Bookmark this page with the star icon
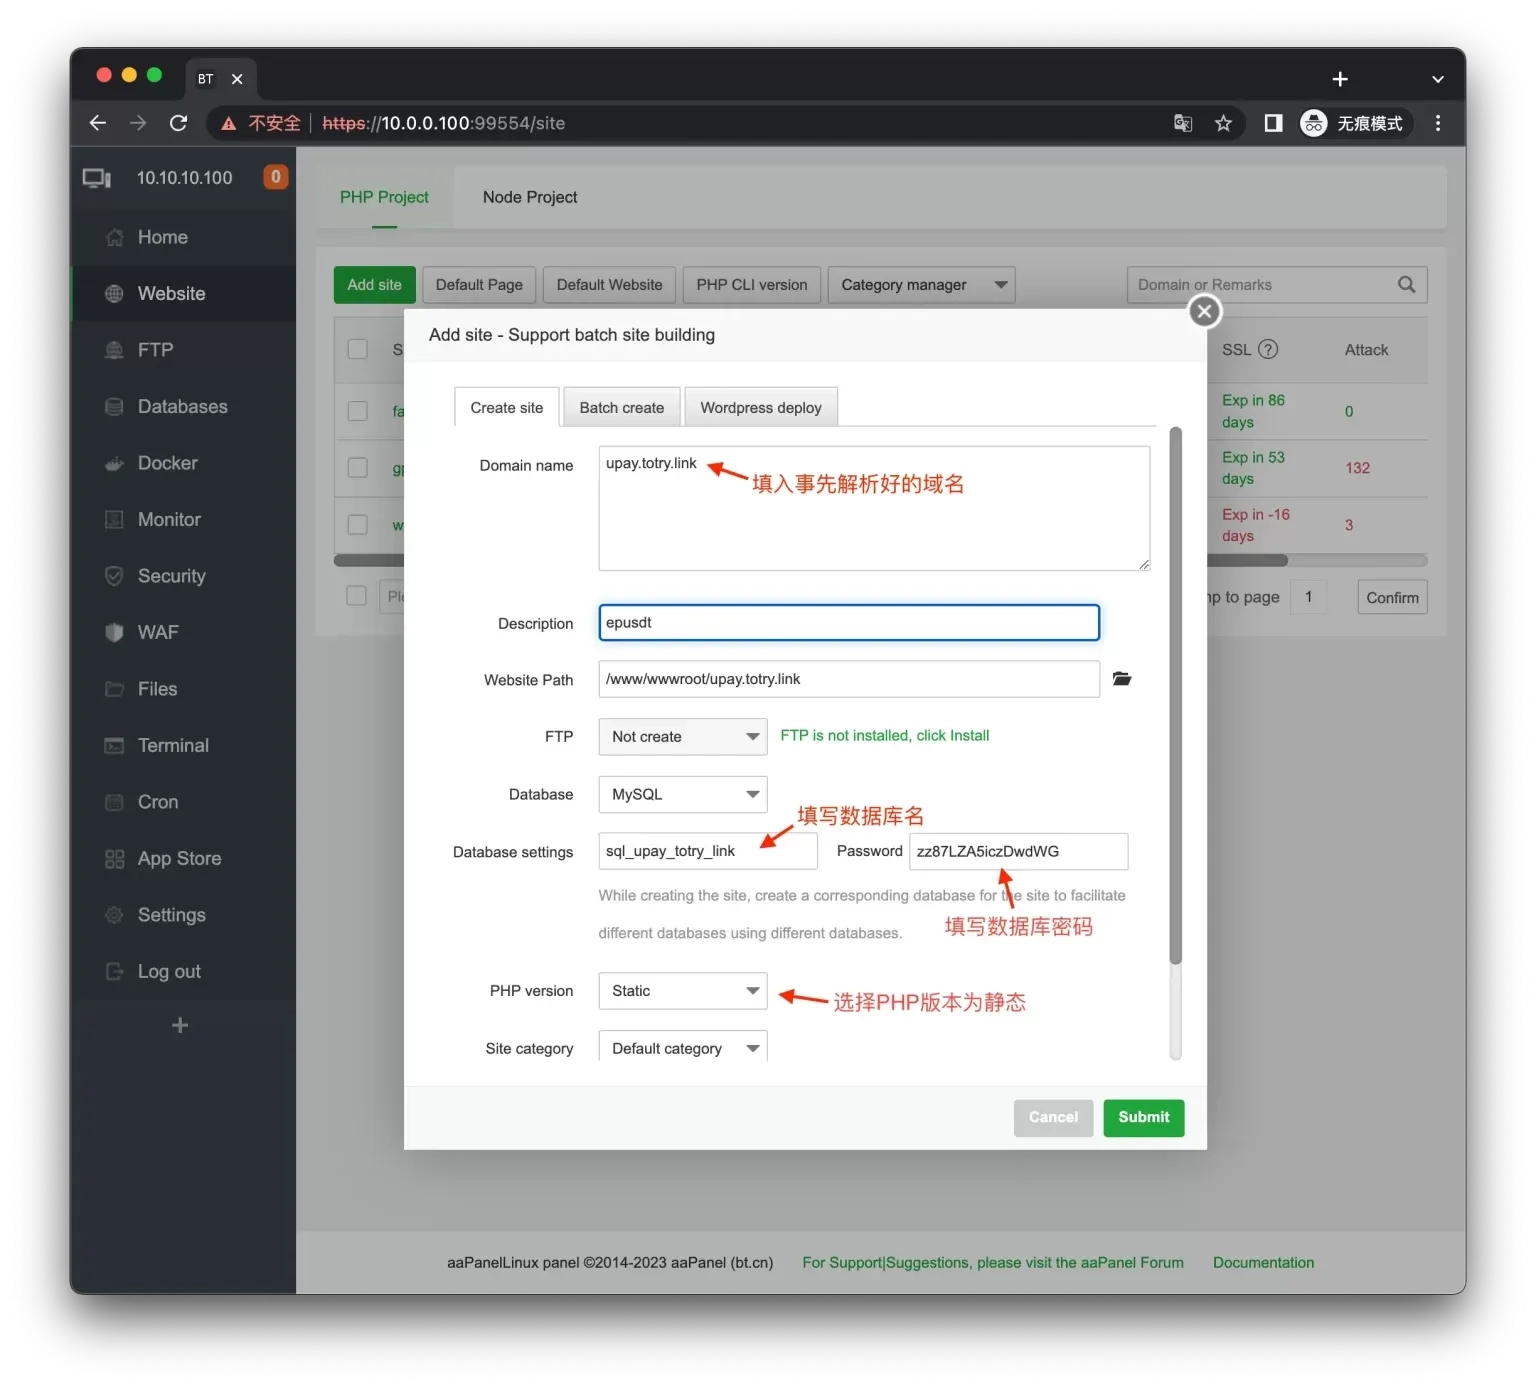Screen dimensions: 1536x1387 coord(1223,123)
